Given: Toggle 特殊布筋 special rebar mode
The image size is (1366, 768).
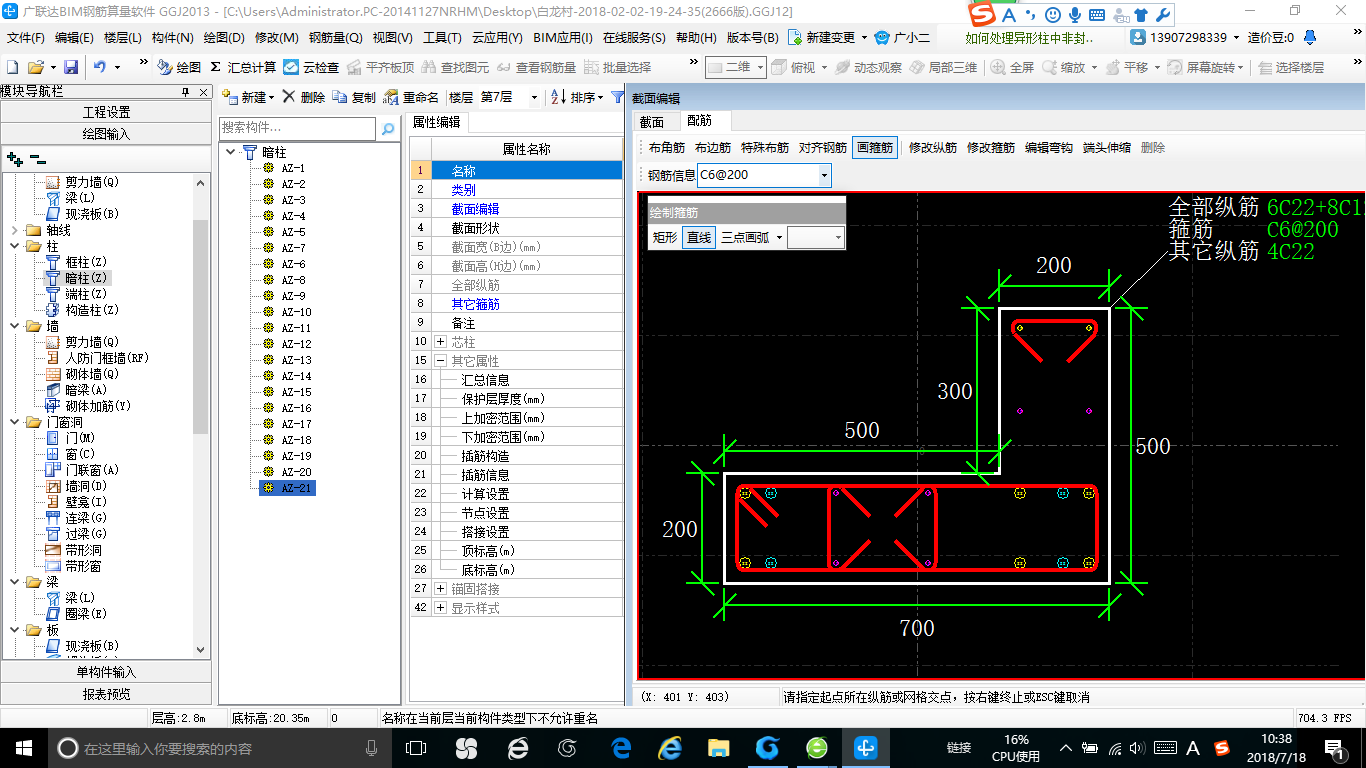Looking at the screenshot, I should pos(765,147).
